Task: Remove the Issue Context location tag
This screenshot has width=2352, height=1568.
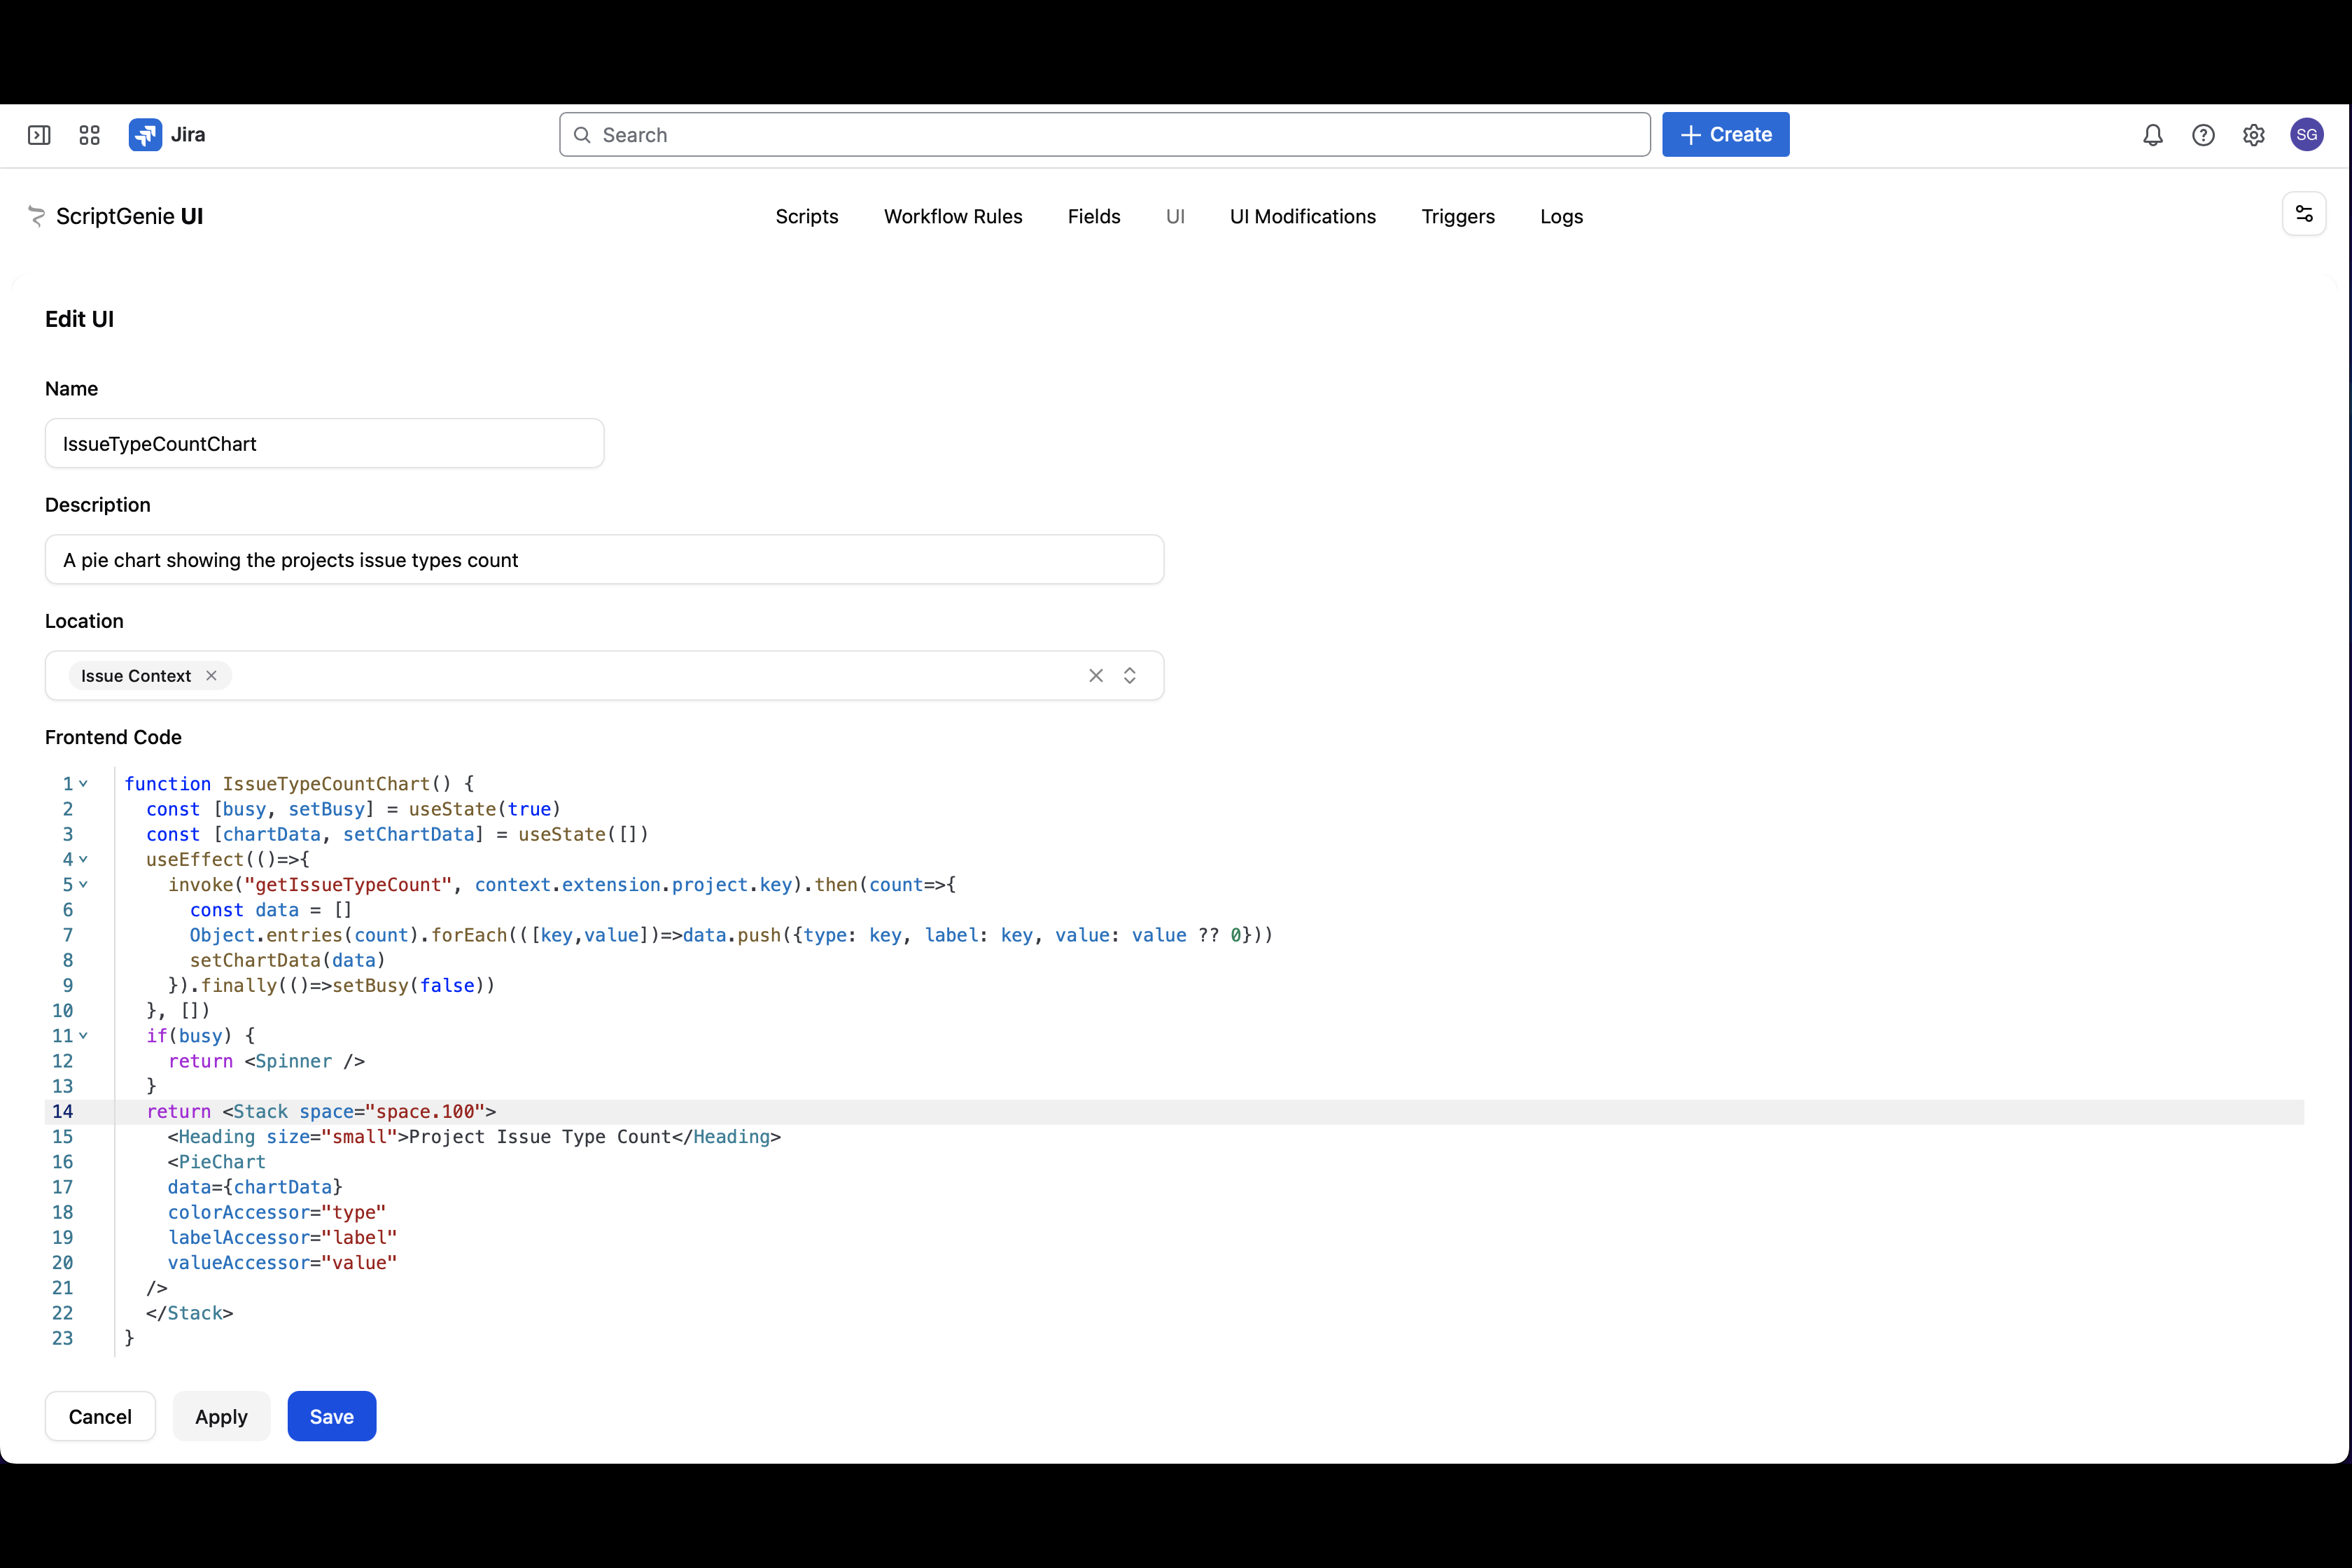Action: tap(211, 676)
